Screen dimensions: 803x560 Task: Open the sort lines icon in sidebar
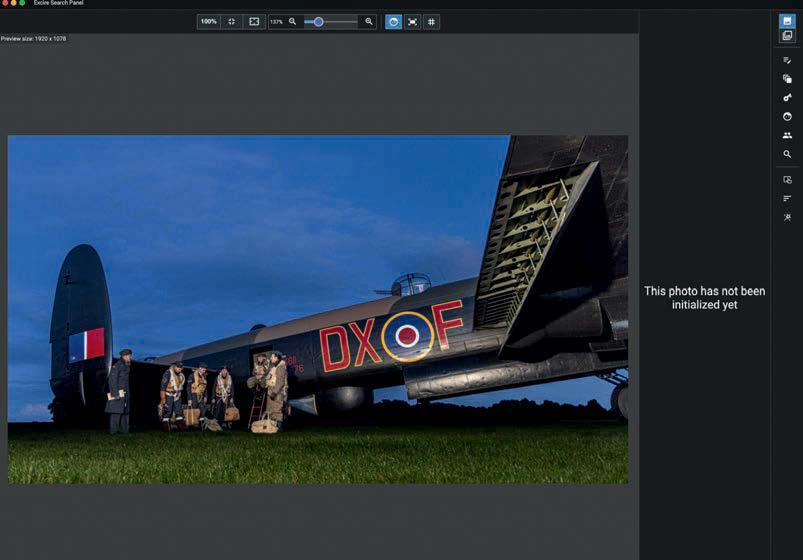coord(787,198)
